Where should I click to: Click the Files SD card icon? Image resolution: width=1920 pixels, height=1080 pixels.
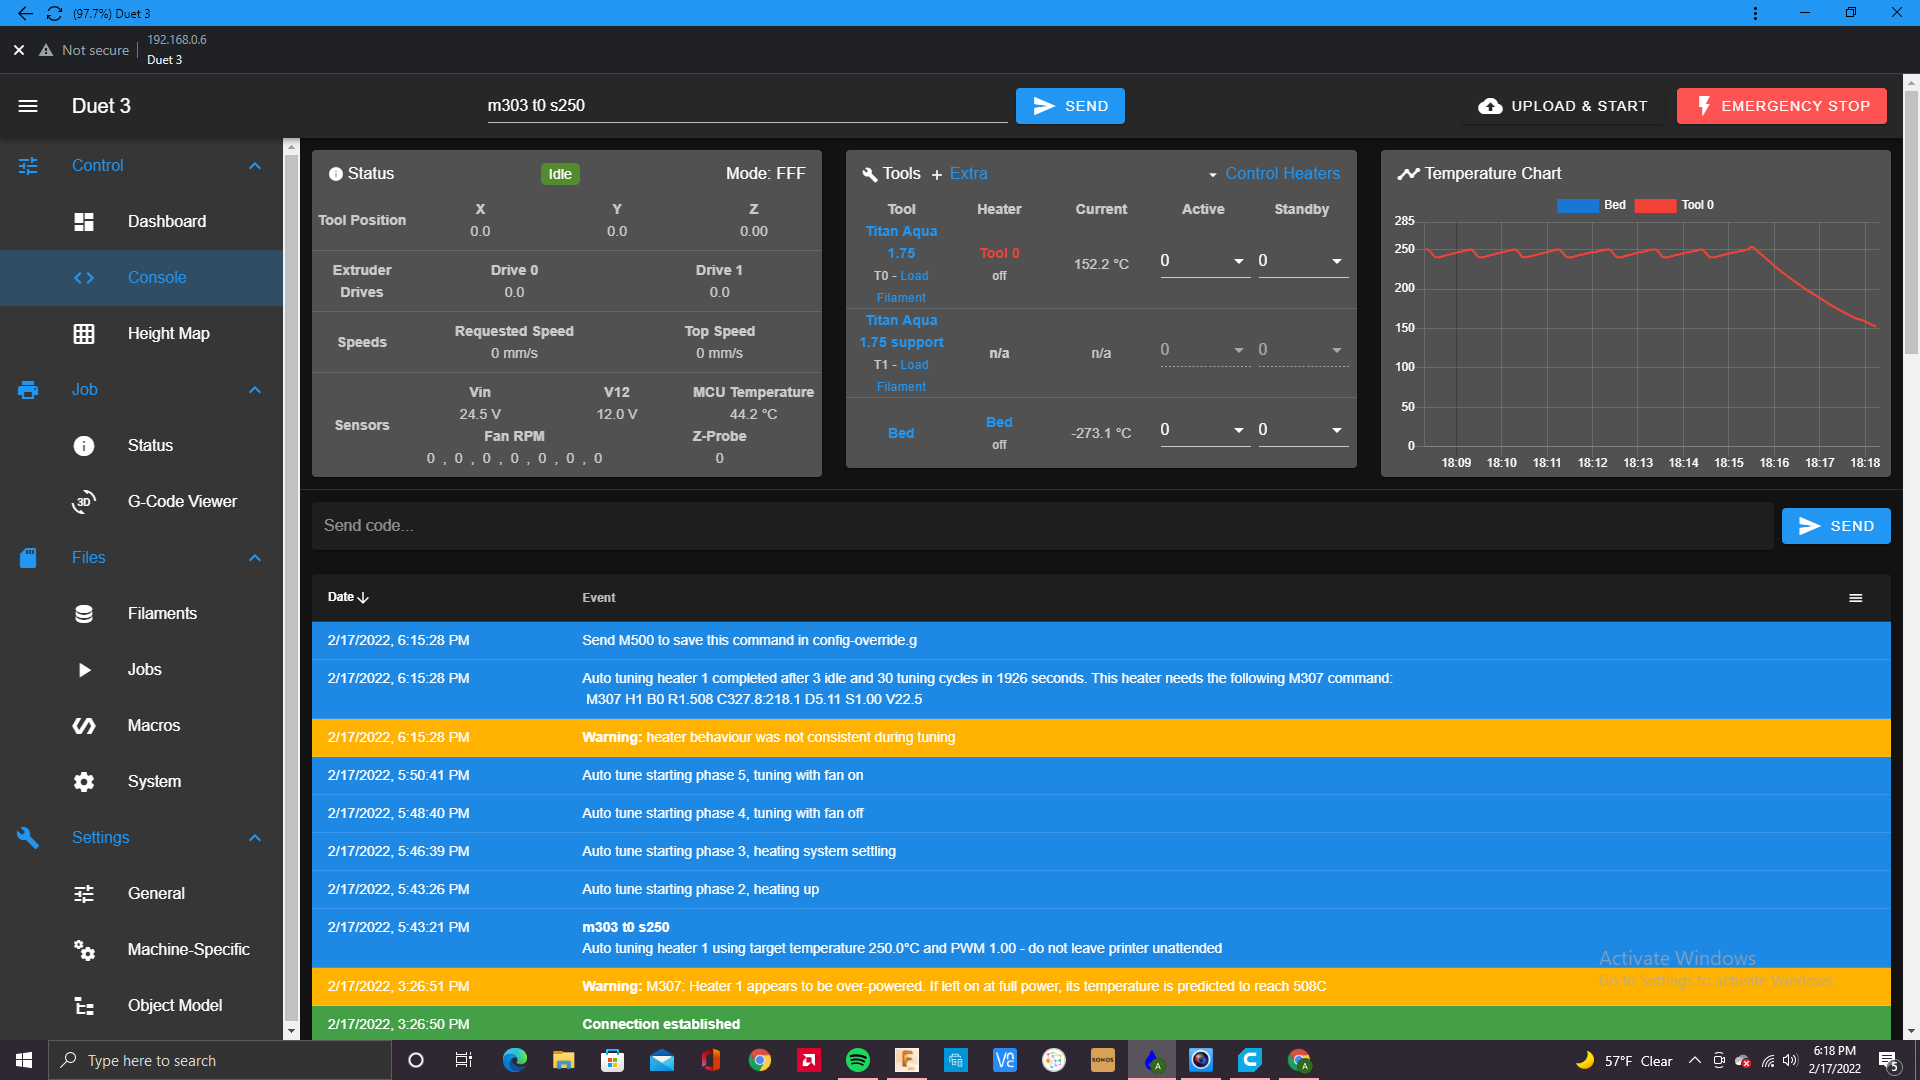(x=28, y=558)
